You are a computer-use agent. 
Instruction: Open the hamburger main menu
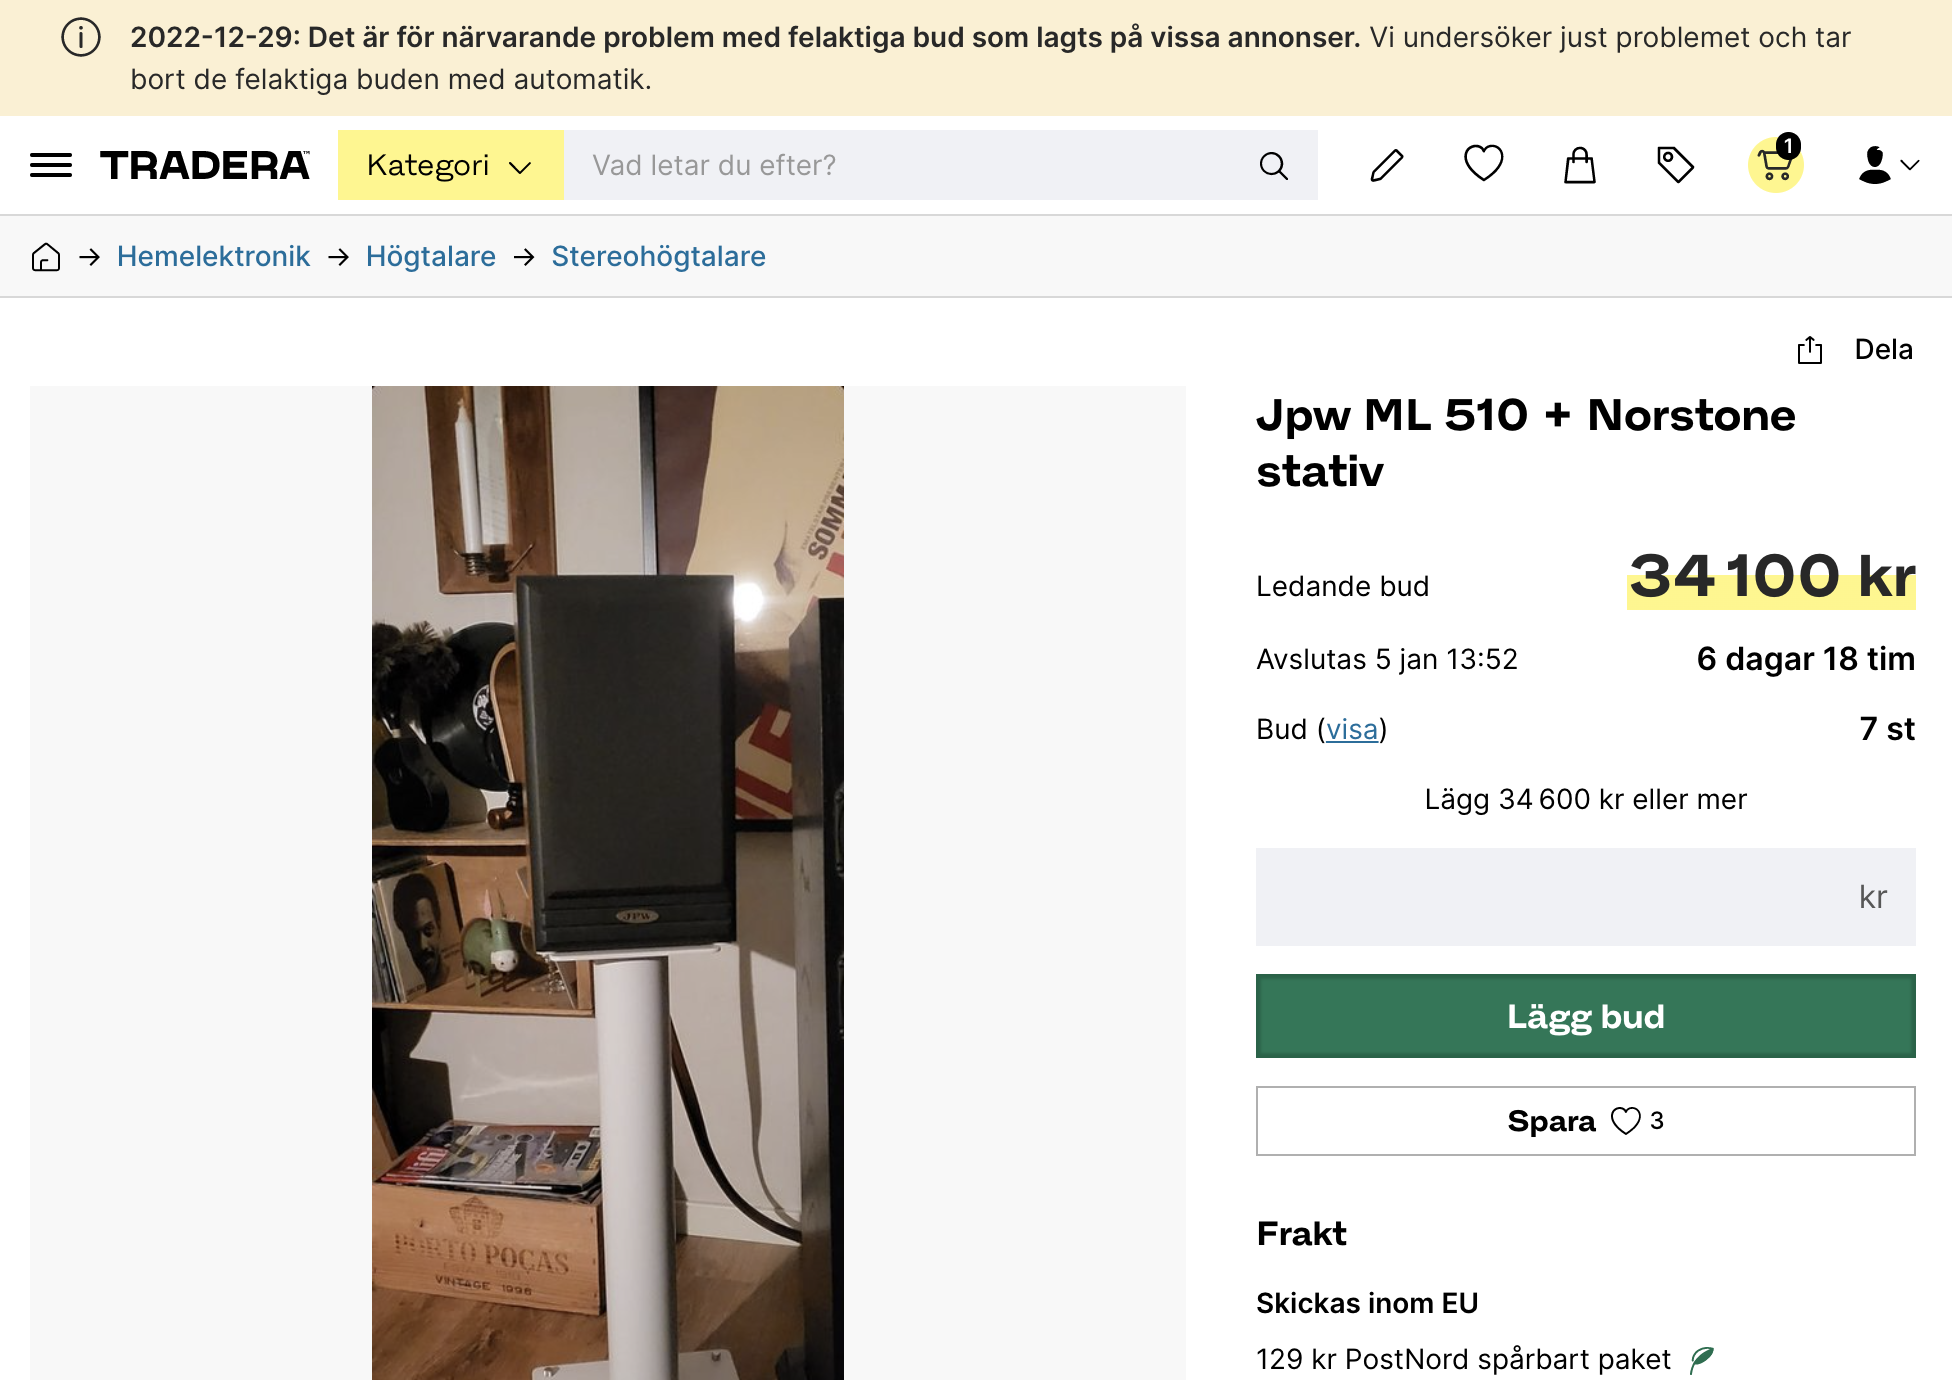51,165
